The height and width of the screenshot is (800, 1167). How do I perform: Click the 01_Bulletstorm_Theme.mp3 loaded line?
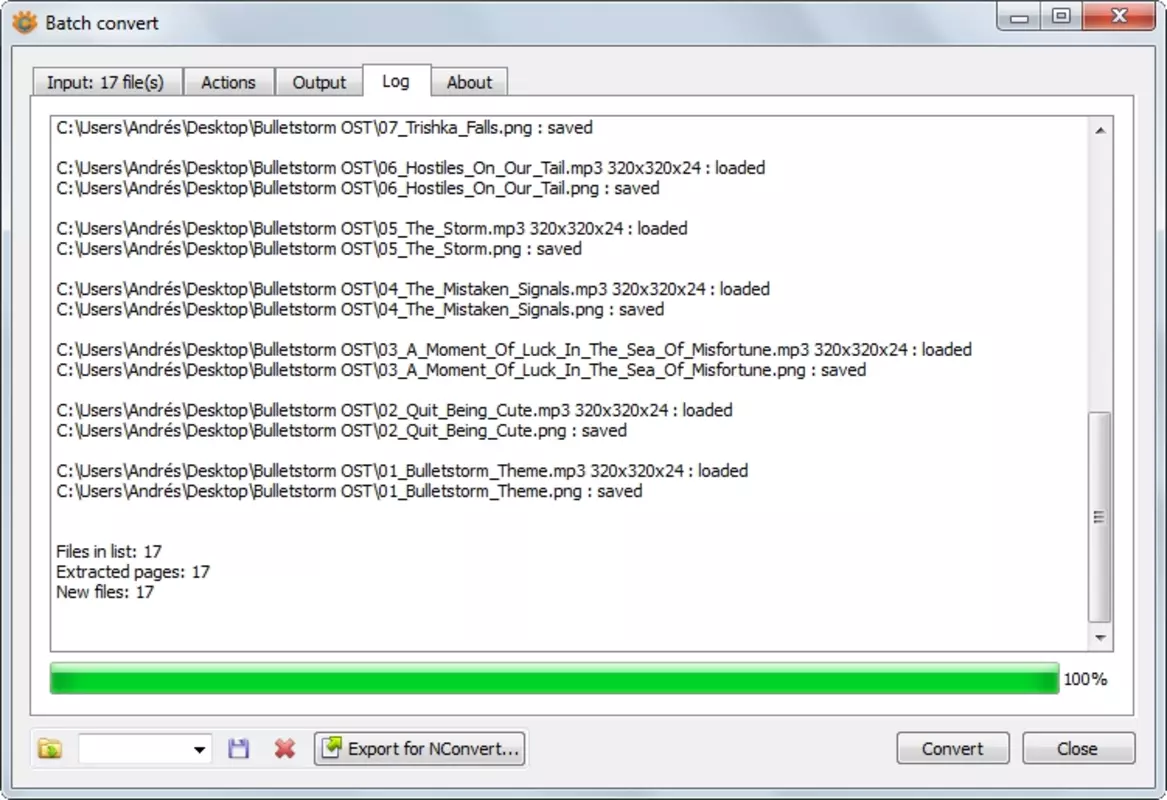tap(402, 471)
